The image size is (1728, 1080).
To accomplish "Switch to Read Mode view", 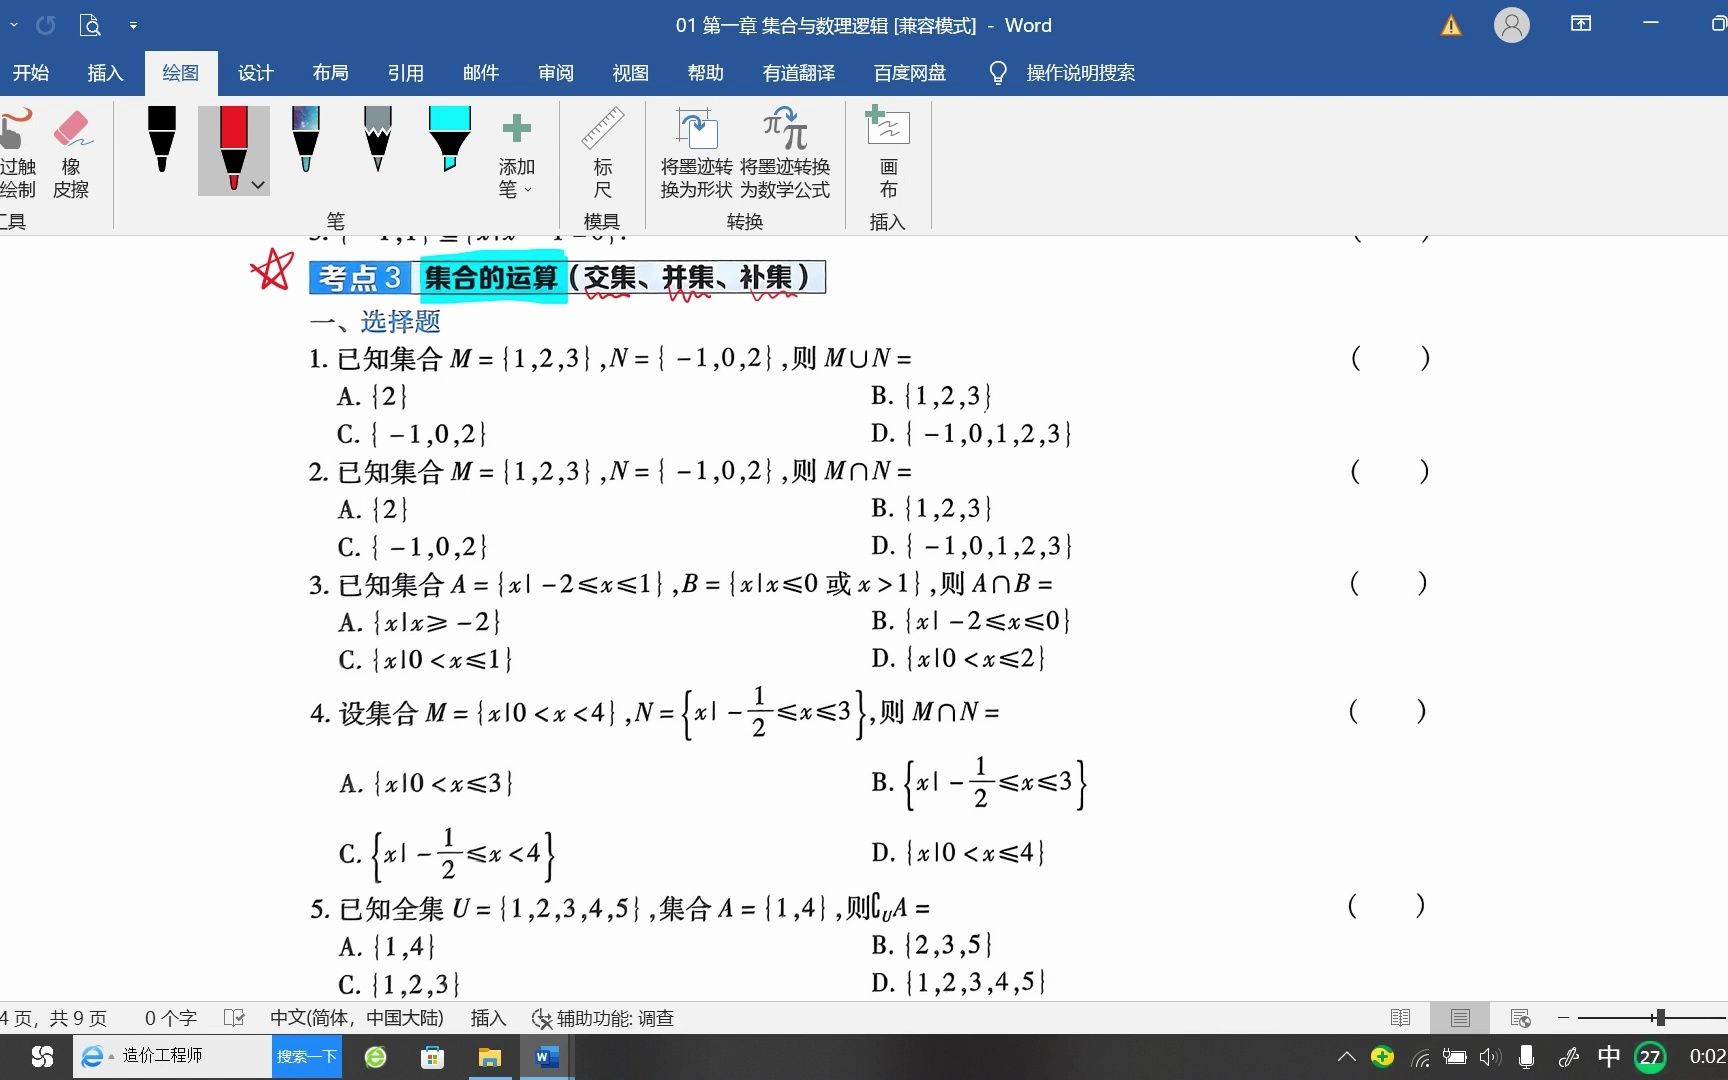I will click(x=1400, y=1018).
